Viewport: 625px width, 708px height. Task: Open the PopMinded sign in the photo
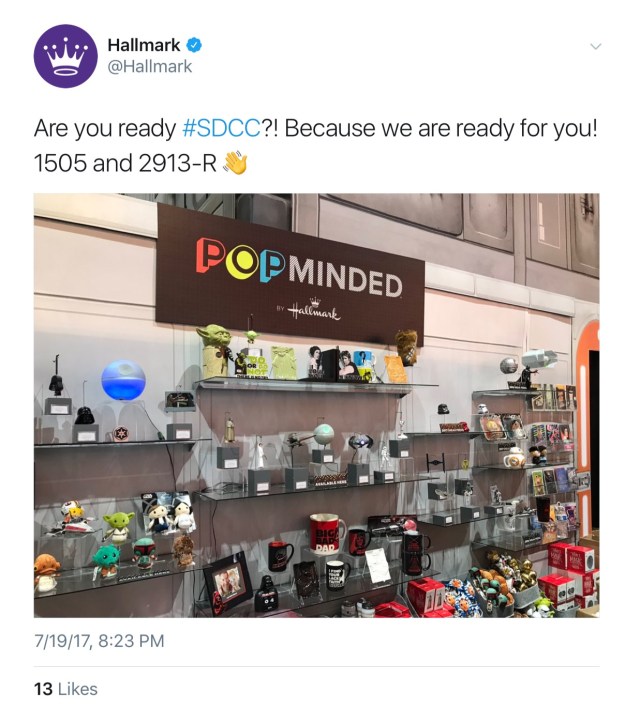(290, 273)
